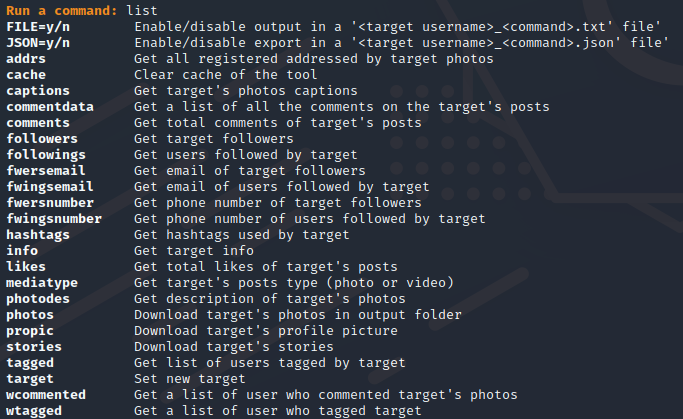683x419 pixels.
Task: Click the fwingsnumber command name
Action: [x=54, y=219]
